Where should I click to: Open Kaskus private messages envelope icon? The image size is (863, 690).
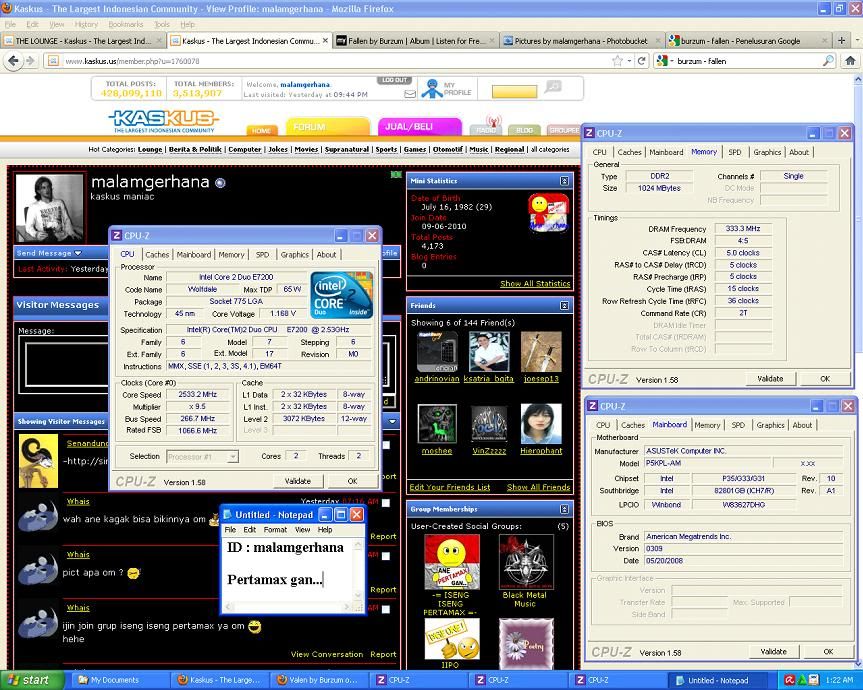(409, 94)
